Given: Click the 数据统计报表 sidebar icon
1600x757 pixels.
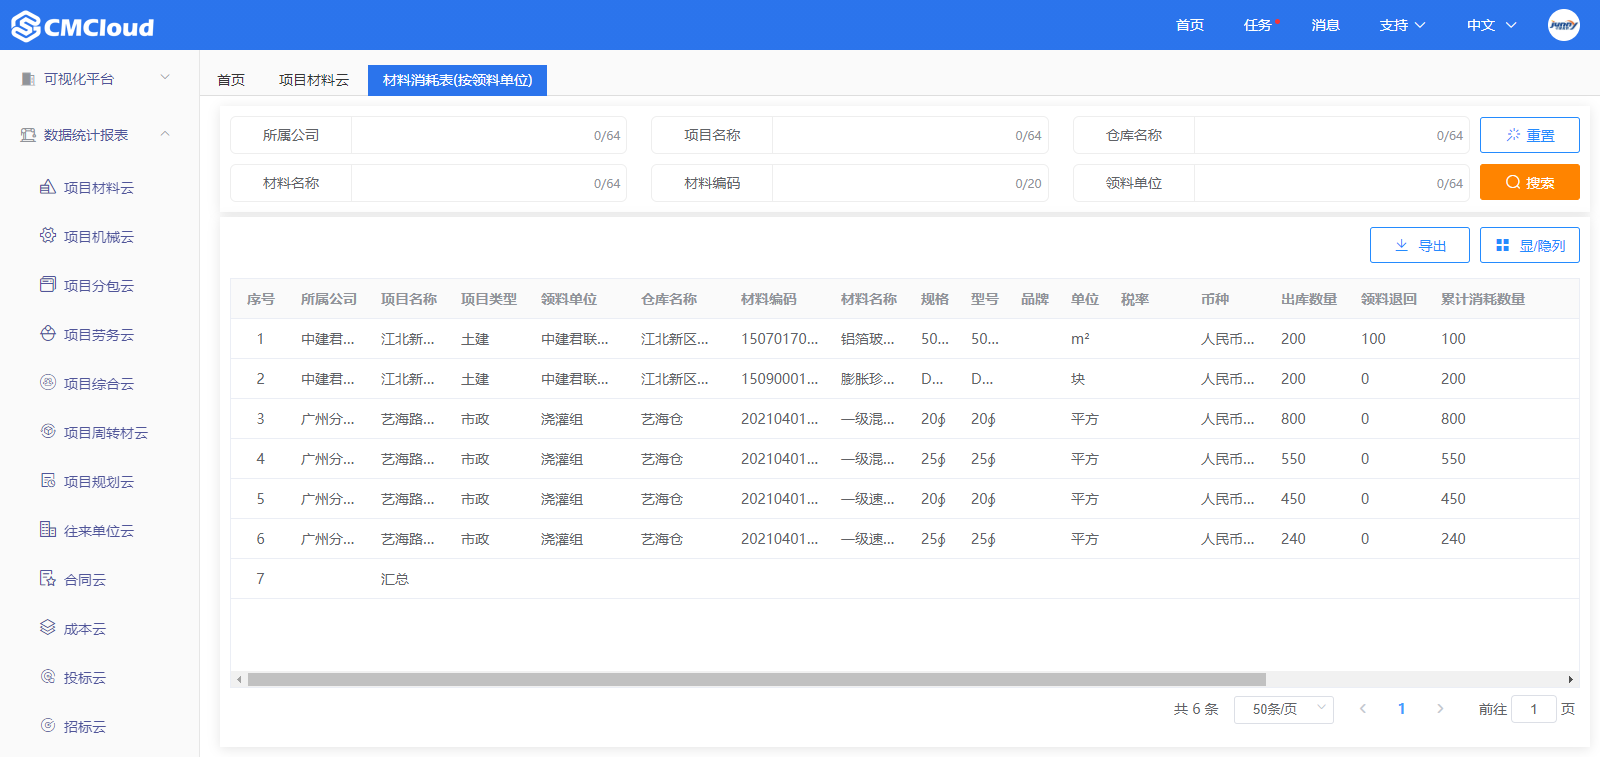Looking at the screenshot, I should pyautogui.click(x=28, y=134).
